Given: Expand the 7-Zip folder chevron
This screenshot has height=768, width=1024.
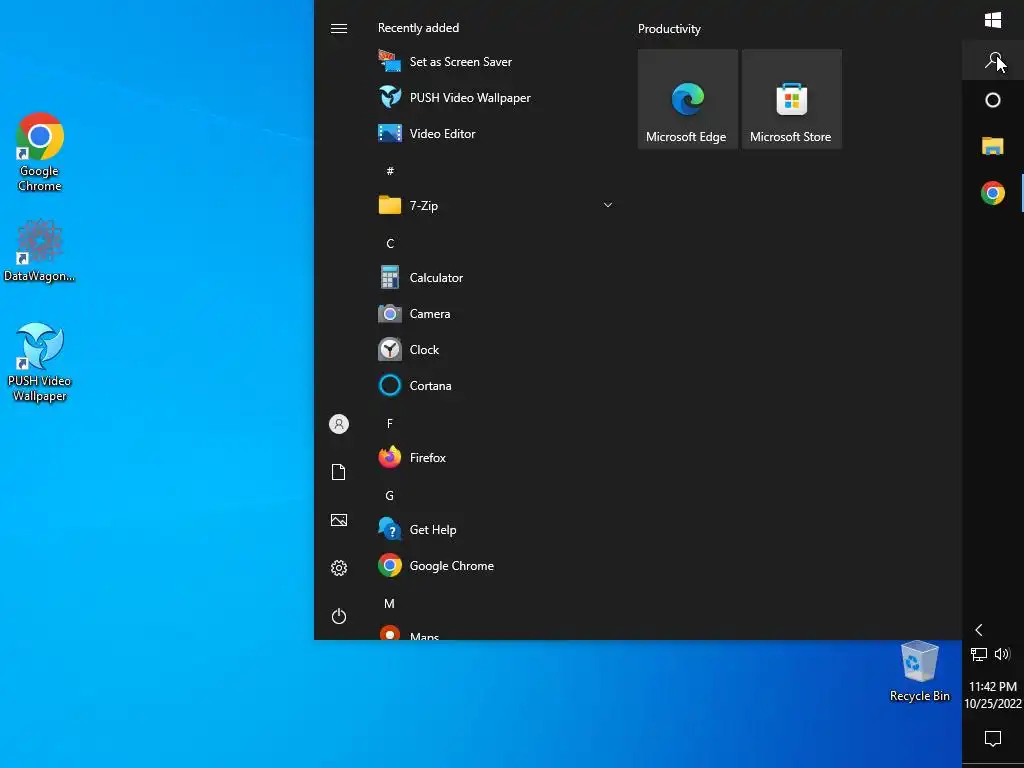Looking at the screenshot, I should coord(607,205).
